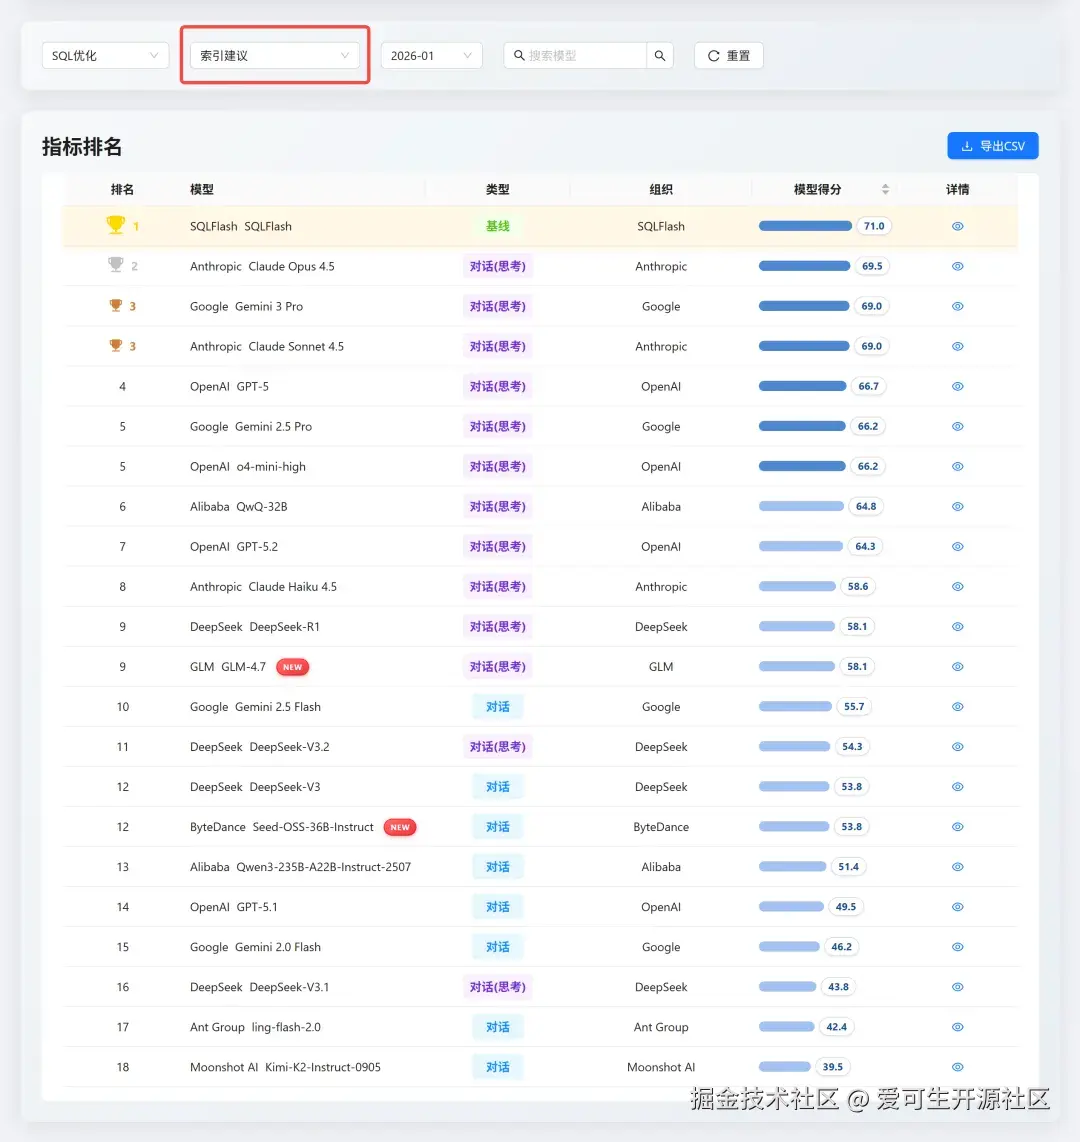Screen dimensions: 1080x1142
Task: Click 对话 tag for GPT-5.1 row
Action: tap(497, 907)
